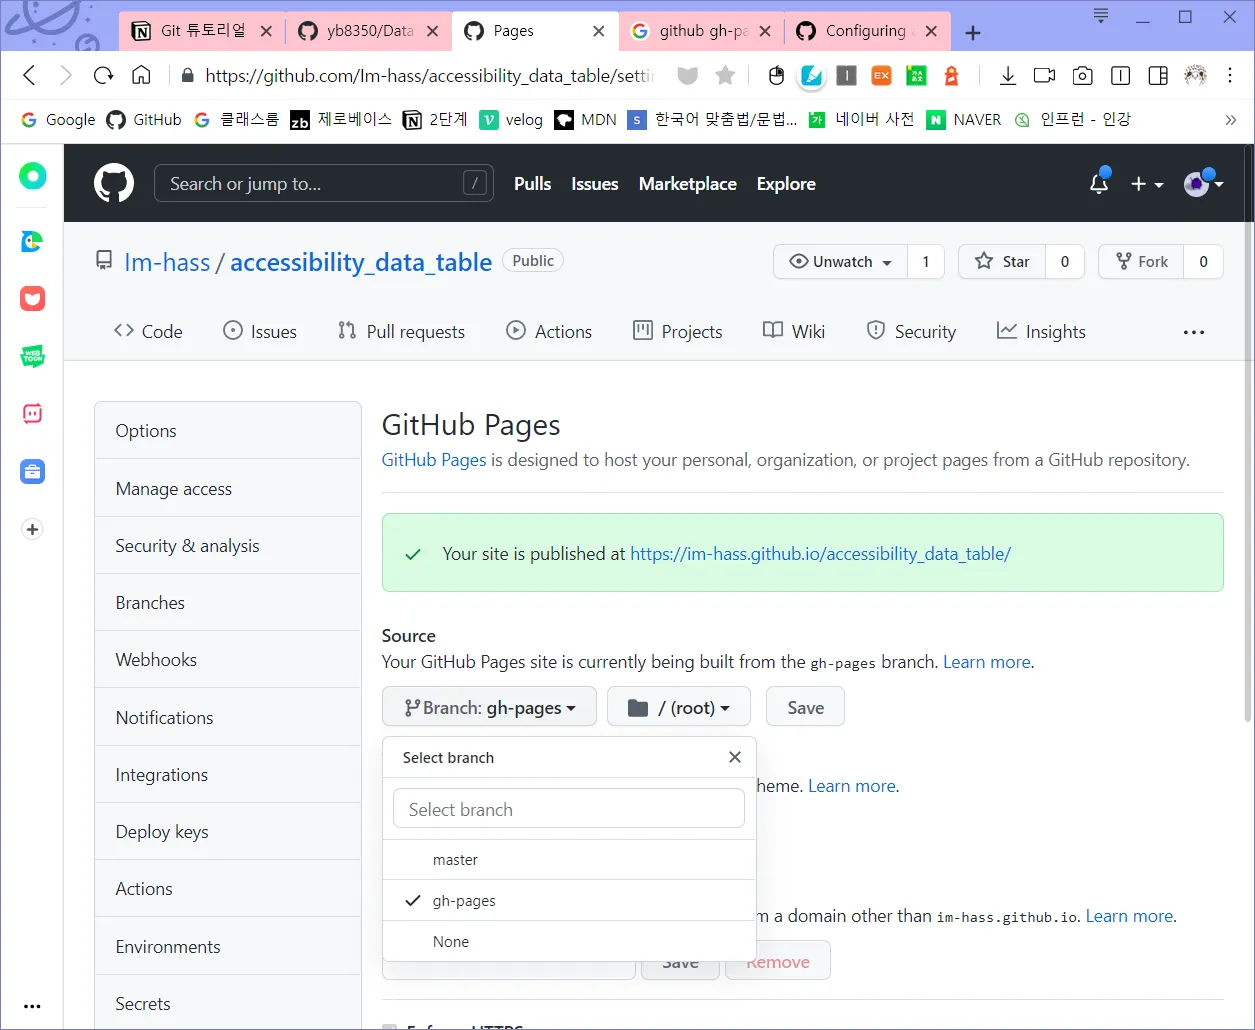Open the Webtoon sidebar icon
Viewport: 1255px width, 1030px height.
[x=33, y=356]
